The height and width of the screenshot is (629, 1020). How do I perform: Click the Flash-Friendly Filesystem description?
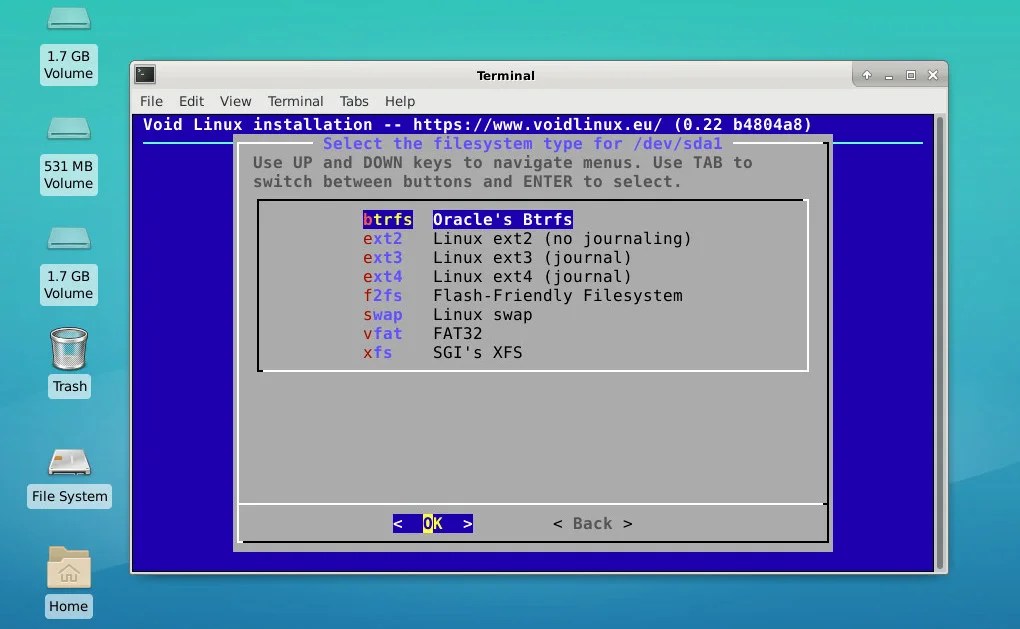[x=557, y=295]
